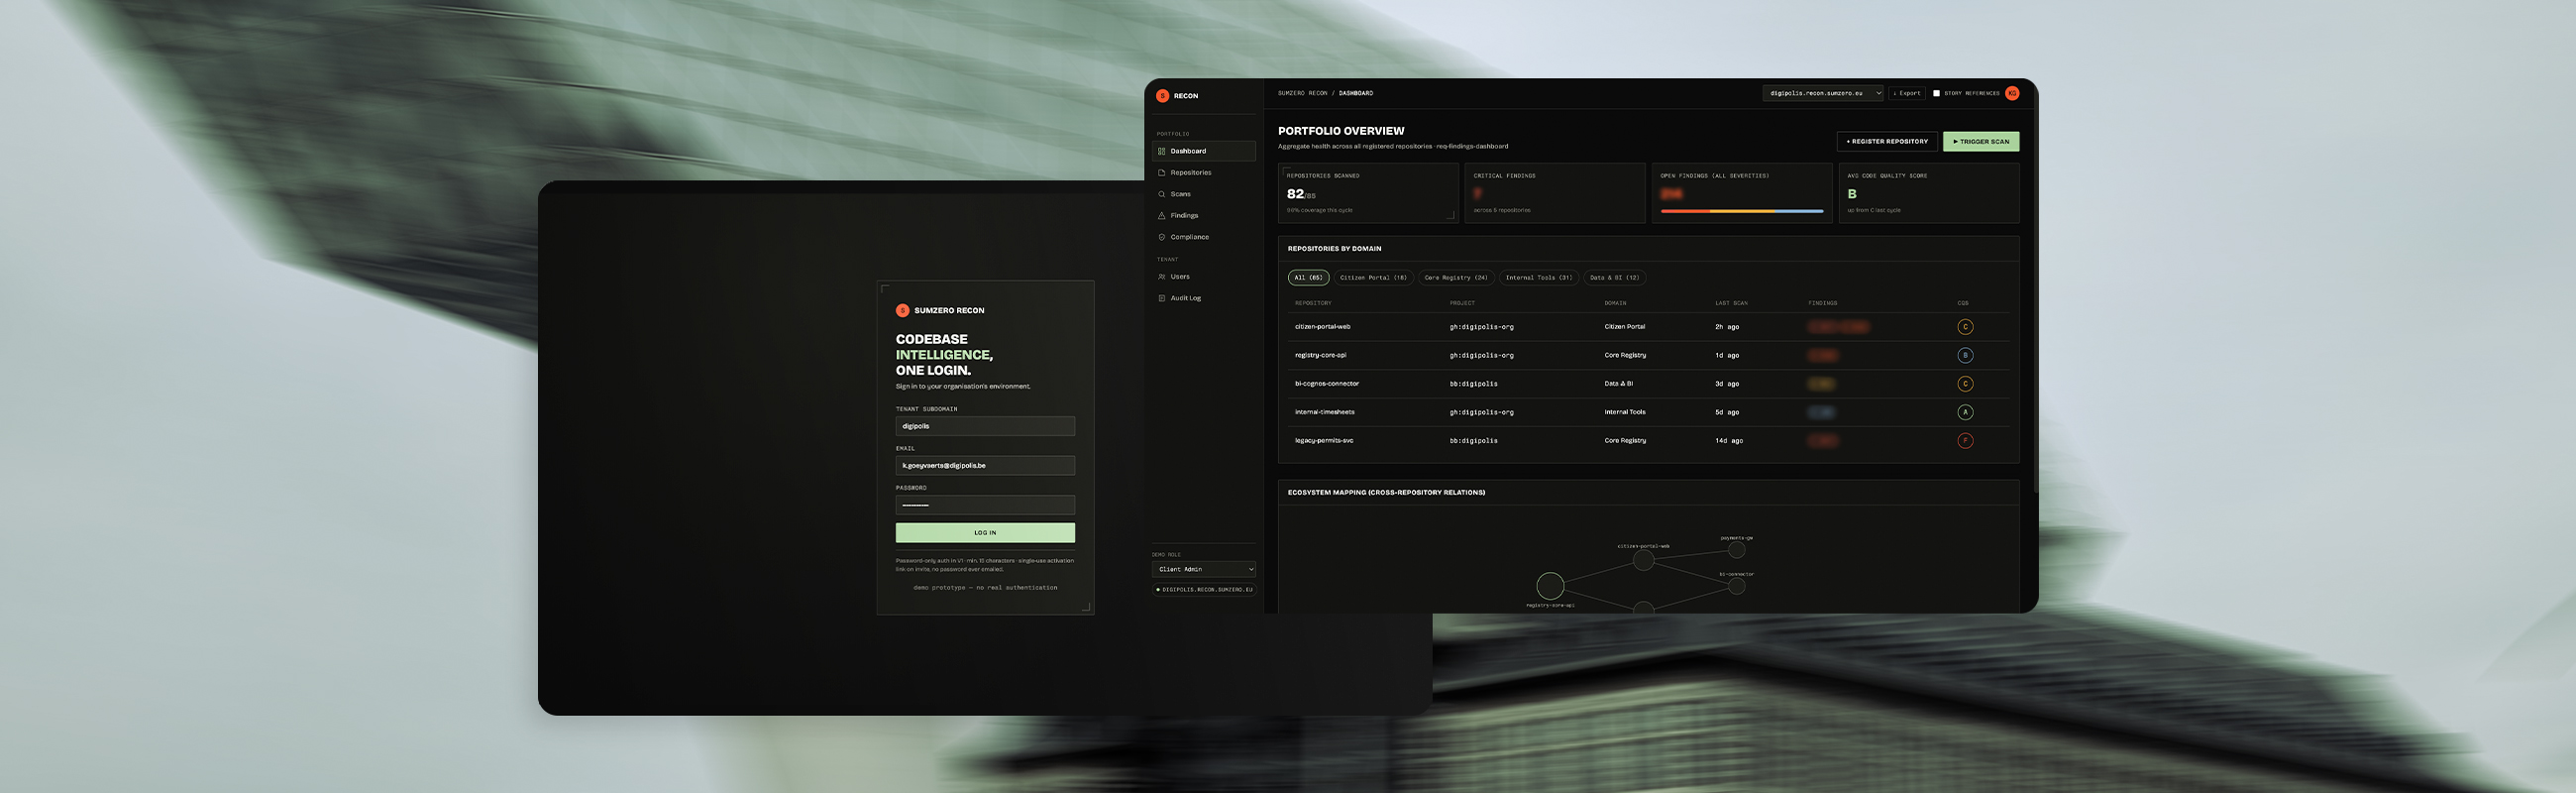Open Scans in the sidebar
Screen dimensions: 2576x793
[1203, 194]
